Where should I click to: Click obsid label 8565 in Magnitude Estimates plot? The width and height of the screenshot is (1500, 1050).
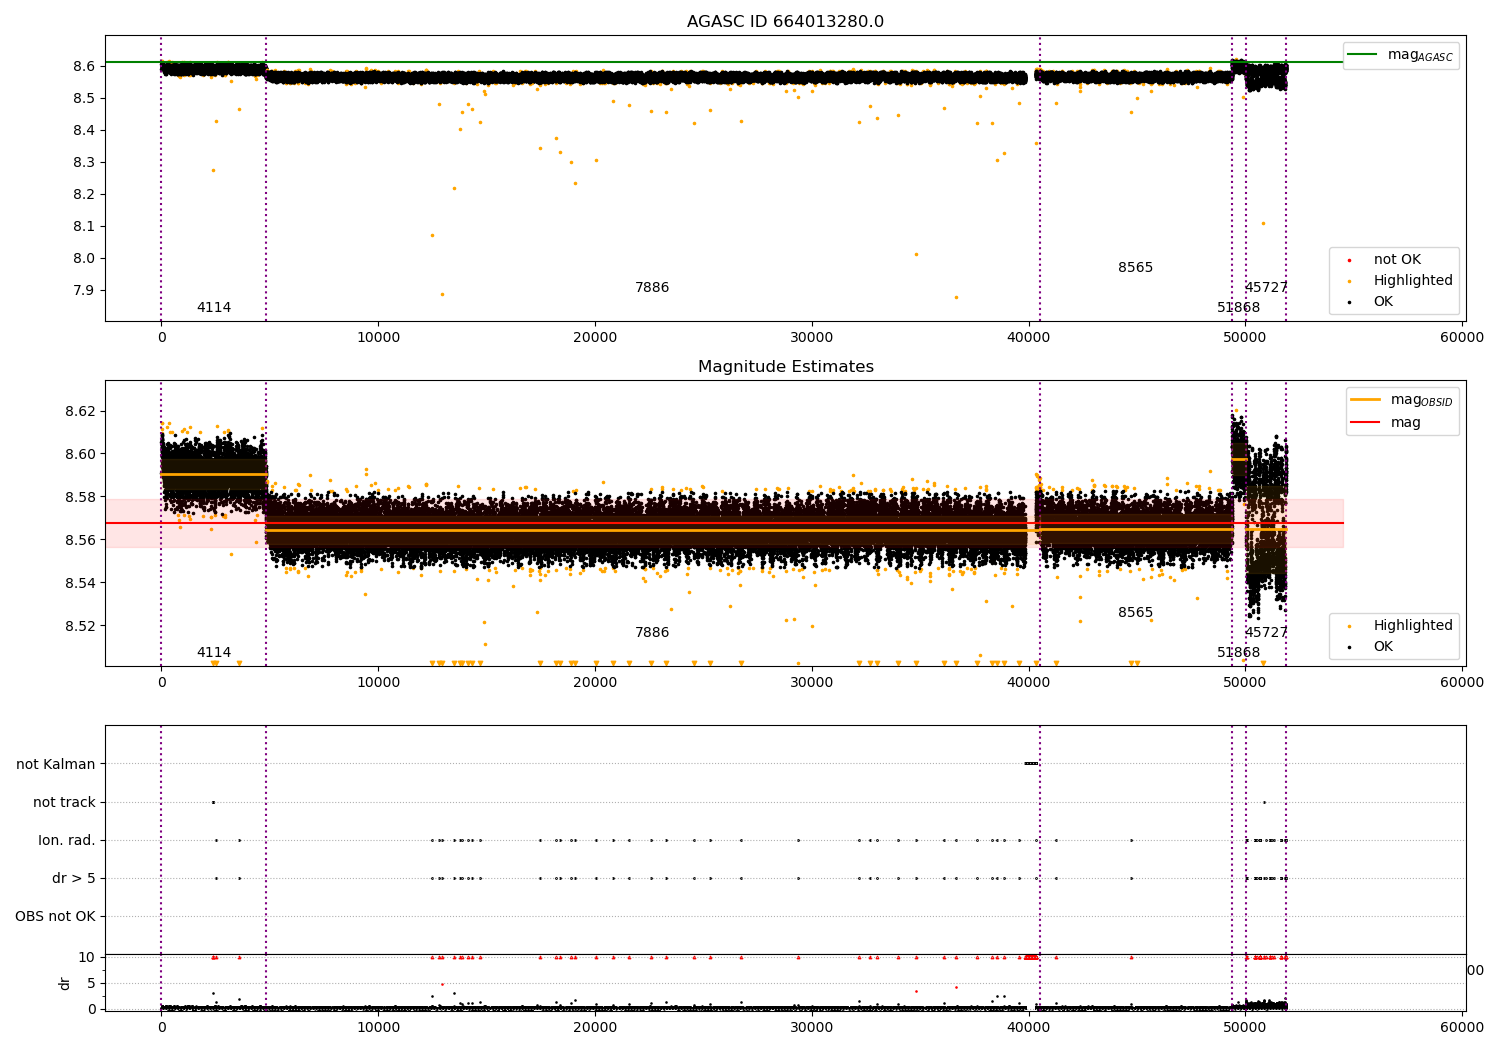click(1135, 612)
